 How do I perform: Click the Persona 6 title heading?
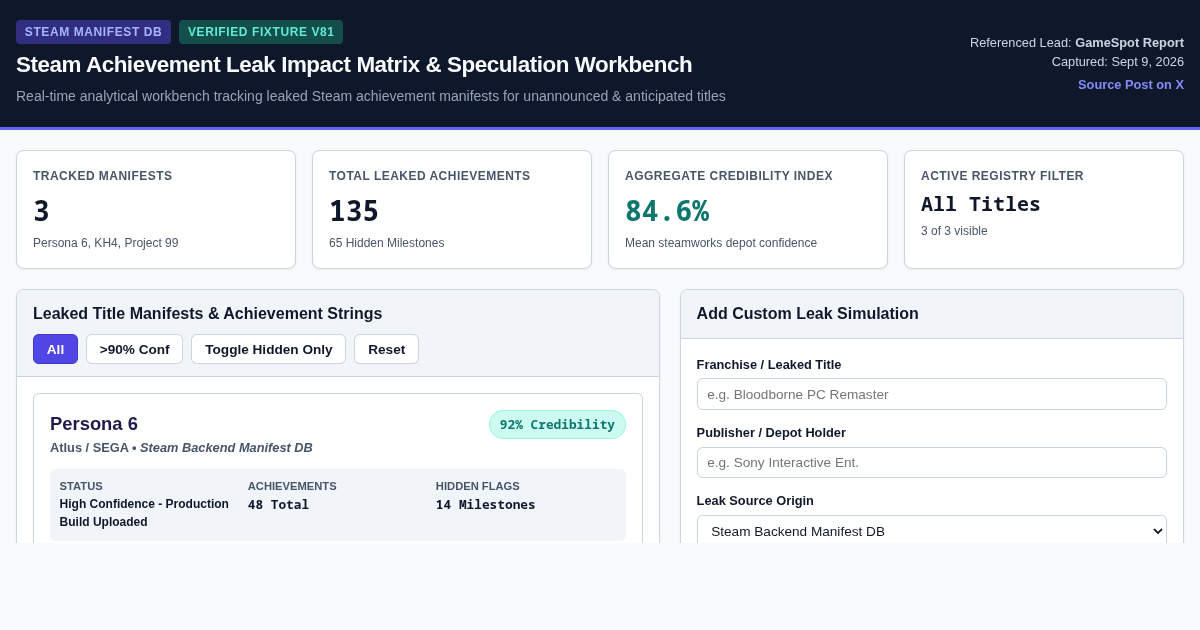click(x=94, y=424)
